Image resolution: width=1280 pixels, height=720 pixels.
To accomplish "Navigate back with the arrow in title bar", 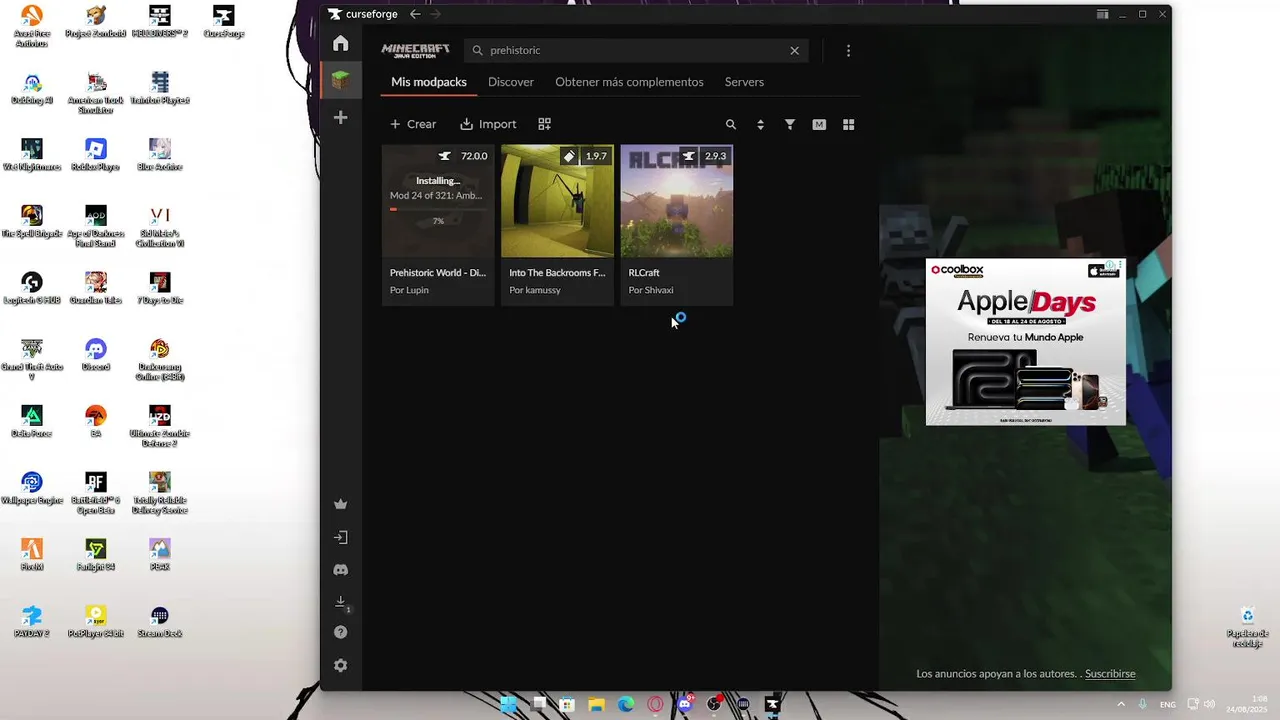I will (x=415, y=14).
